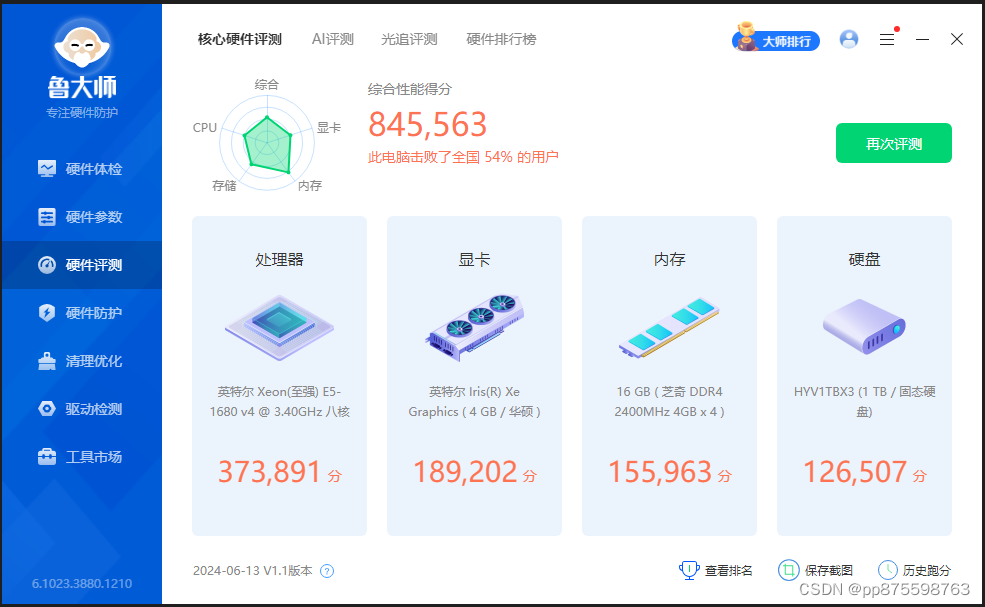Click the 显卡 card title

pos(474,260)
